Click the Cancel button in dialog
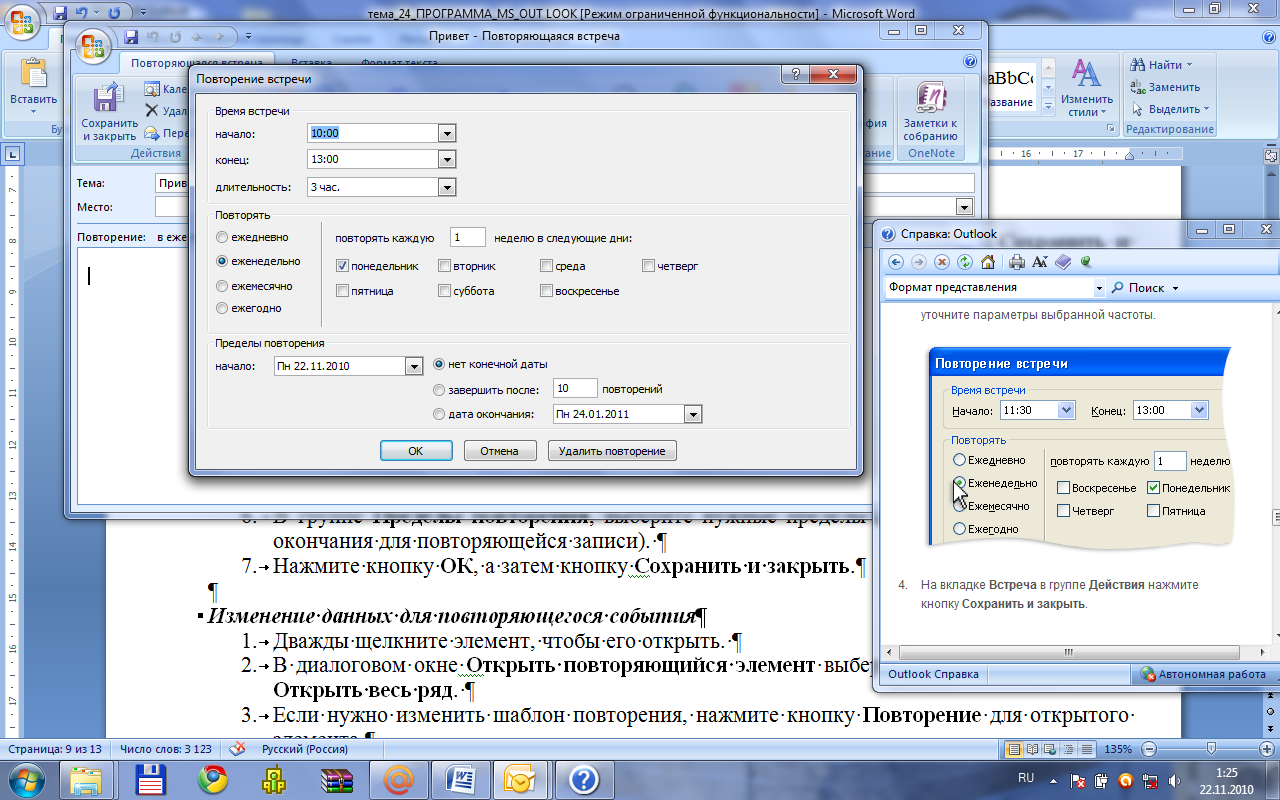Viewport: 1280px width, 800px height. coord(500,451)
